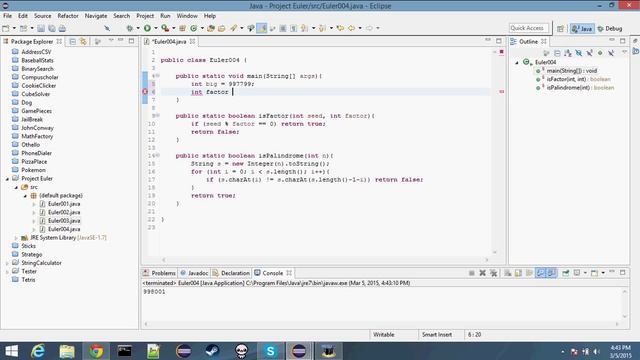Select the CookieClicker project
Image resolution: width=640 pixels, height=360 pixels.
[39, 86]
